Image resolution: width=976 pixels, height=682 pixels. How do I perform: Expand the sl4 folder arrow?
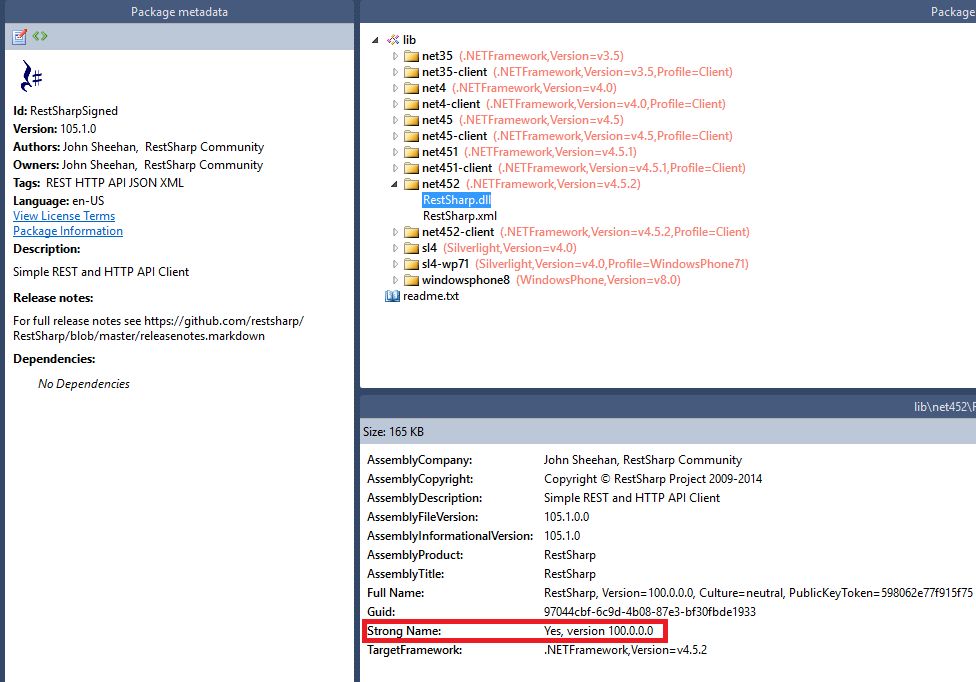(395, 248)
